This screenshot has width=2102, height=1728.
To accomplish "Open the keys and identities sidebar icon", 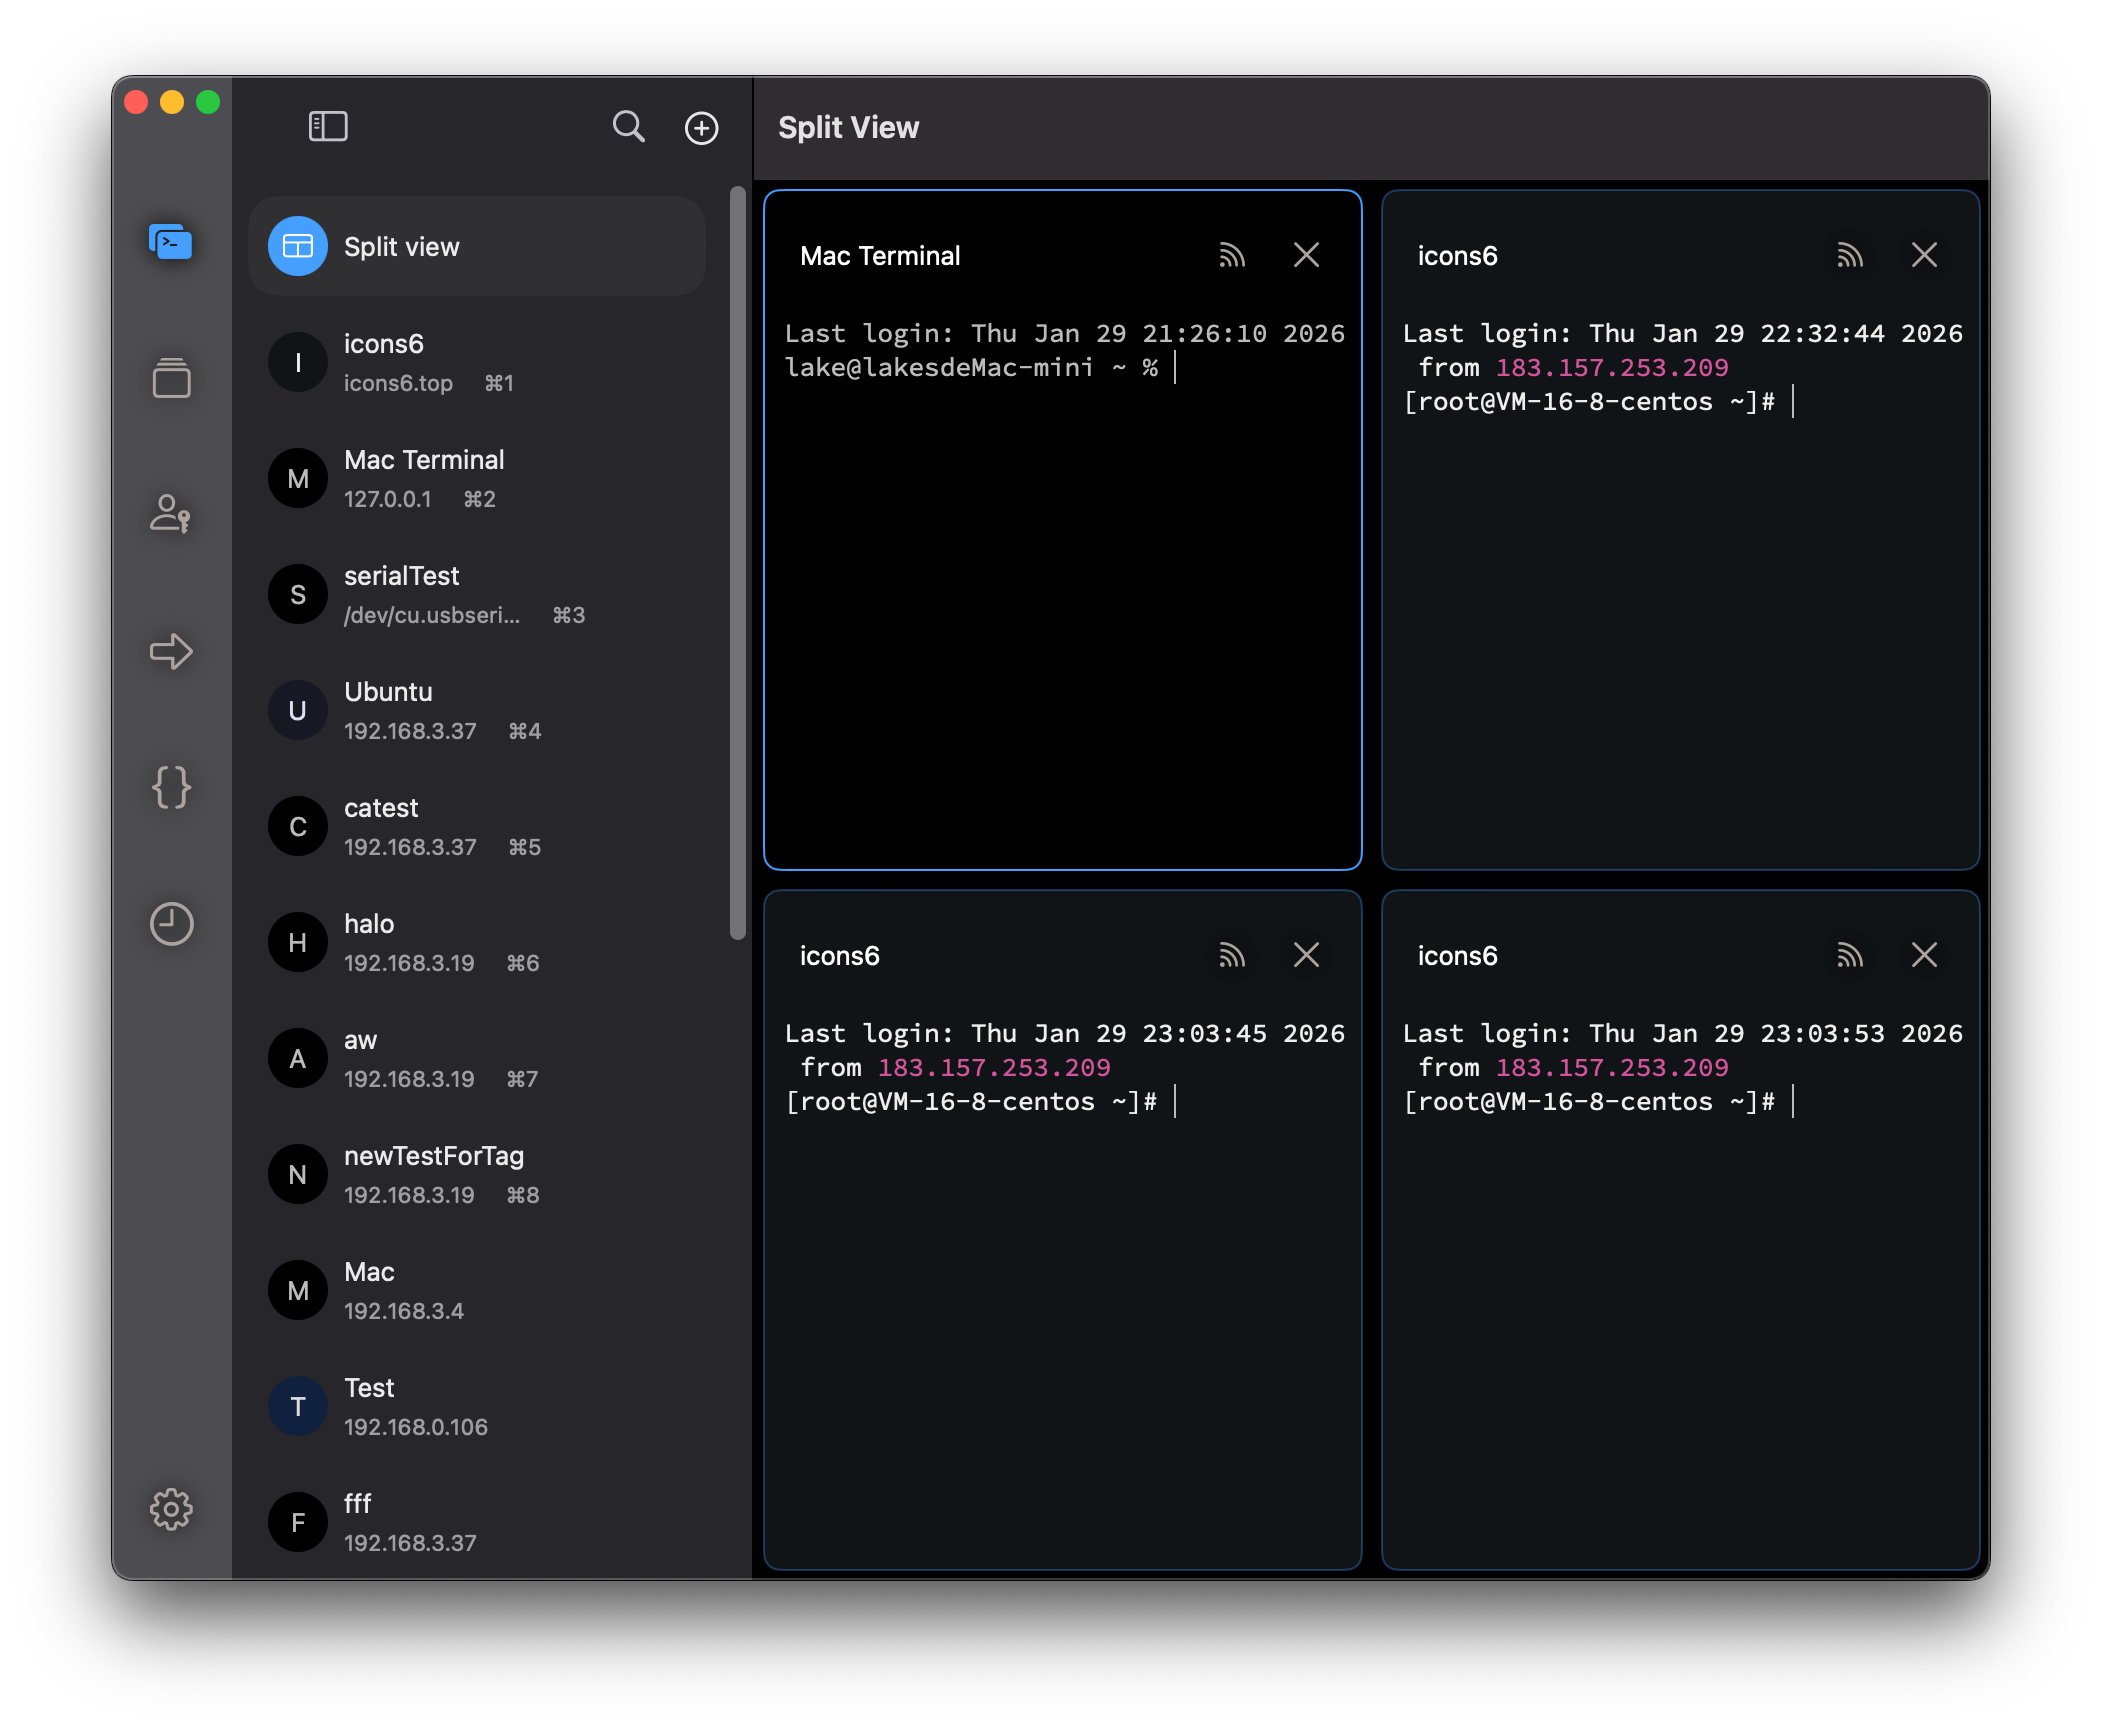I will (171, 514).
